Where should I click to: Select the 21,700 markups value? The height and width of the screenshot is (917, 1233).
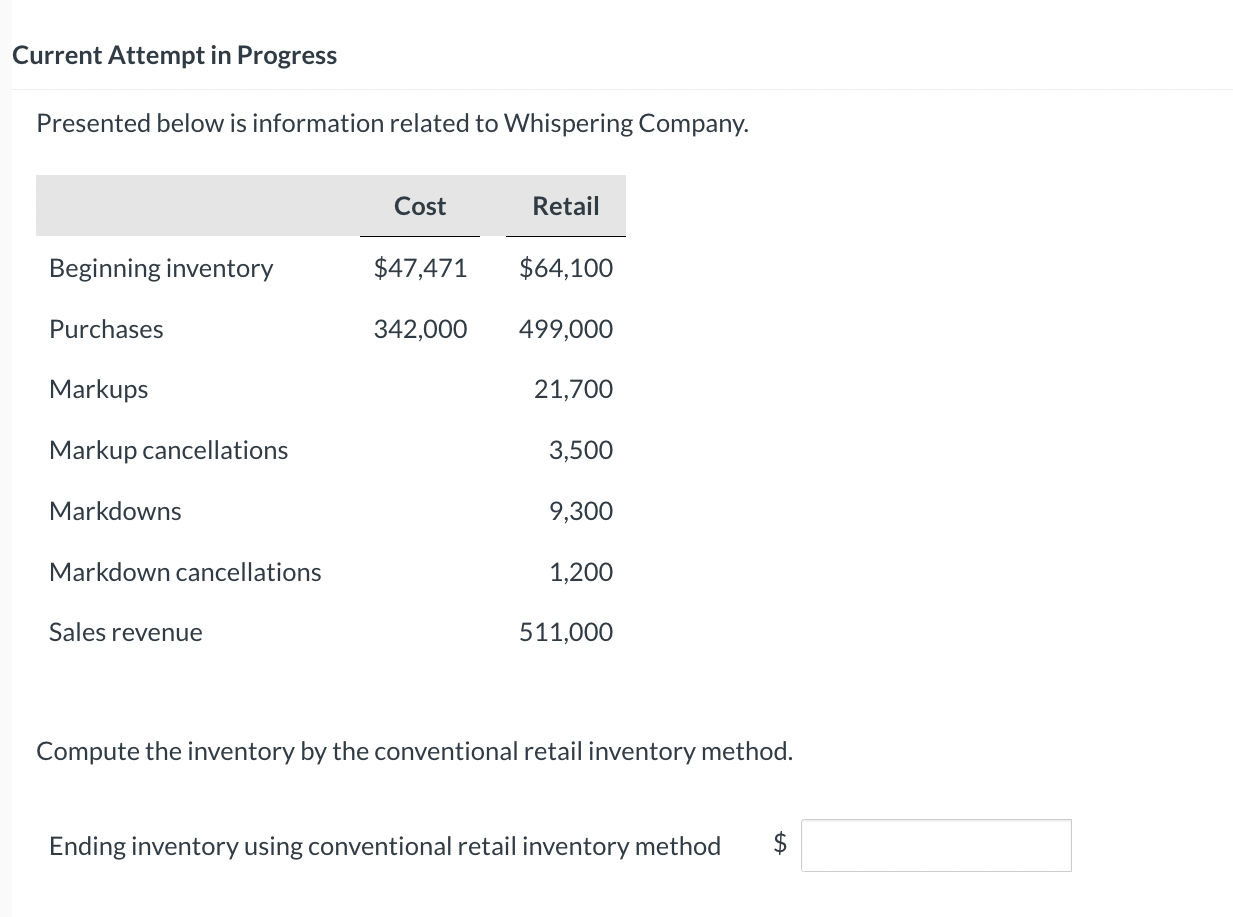[x=573, y=389]
